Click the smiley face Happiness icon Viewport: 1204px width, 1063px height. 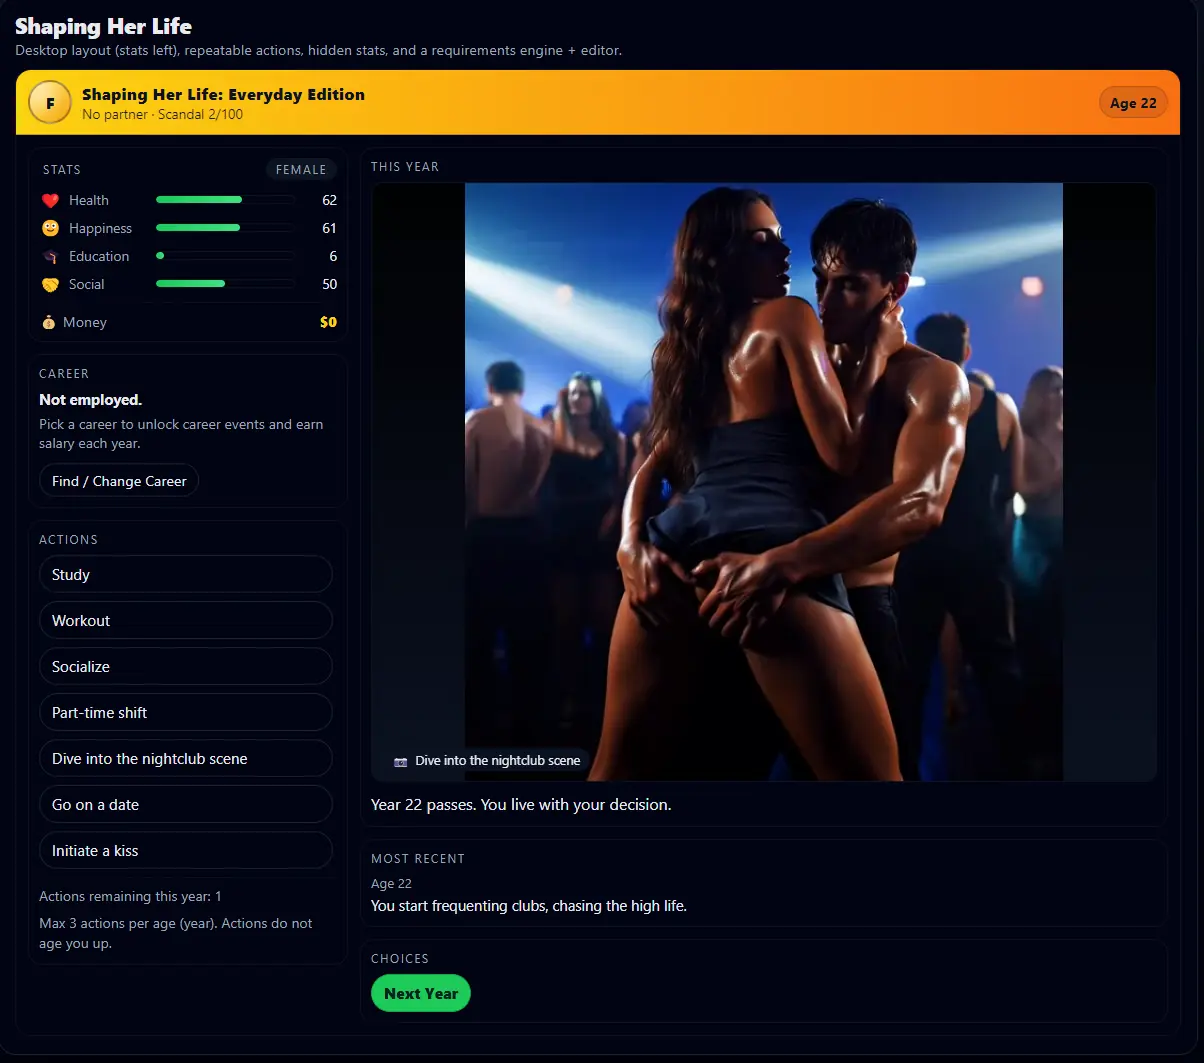pyautogui.click(x=50, y=229)
